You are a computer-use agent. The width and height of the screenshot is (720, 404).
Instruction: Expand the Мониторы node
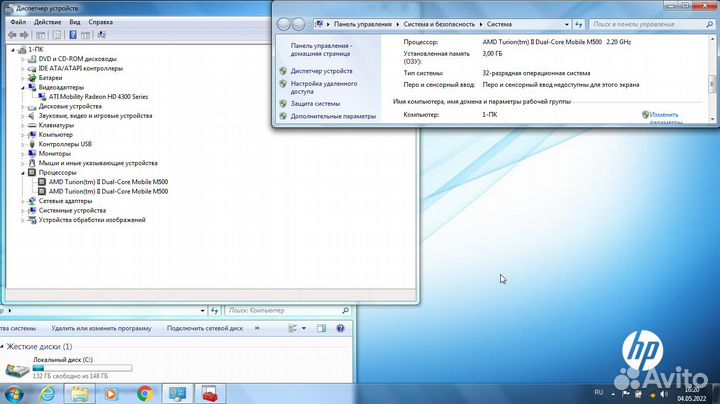click(22, 154)
